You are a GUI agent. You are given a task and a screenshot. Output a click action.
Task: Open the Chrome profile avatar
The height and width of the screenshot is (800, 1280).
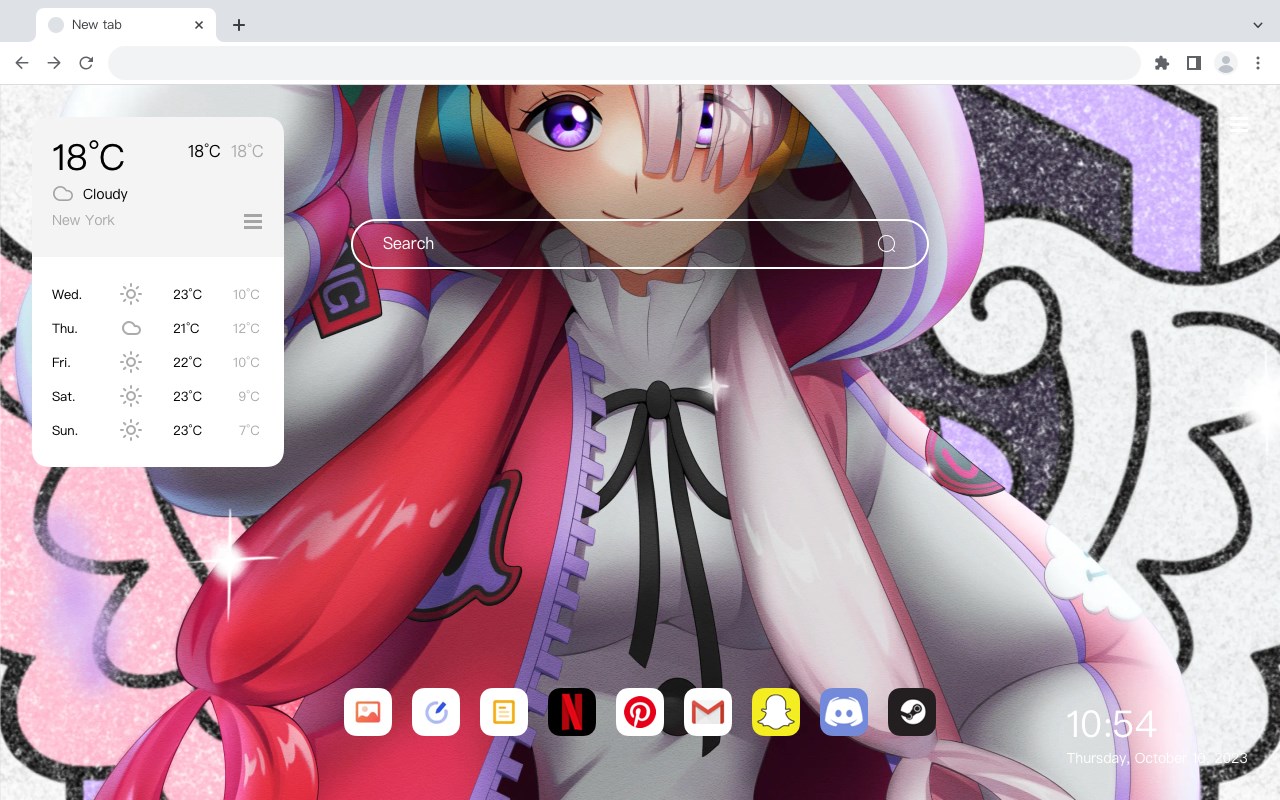pyautogui.click(x=1226, y=63)
